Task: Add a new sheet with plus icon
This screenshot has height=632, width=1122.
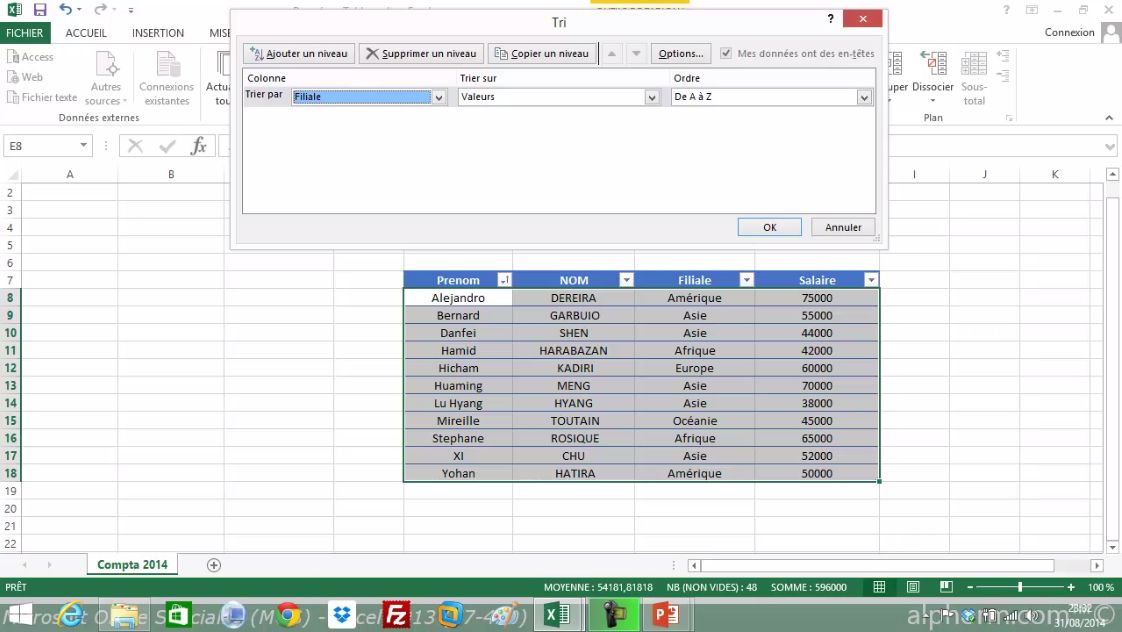Action: 213,565
